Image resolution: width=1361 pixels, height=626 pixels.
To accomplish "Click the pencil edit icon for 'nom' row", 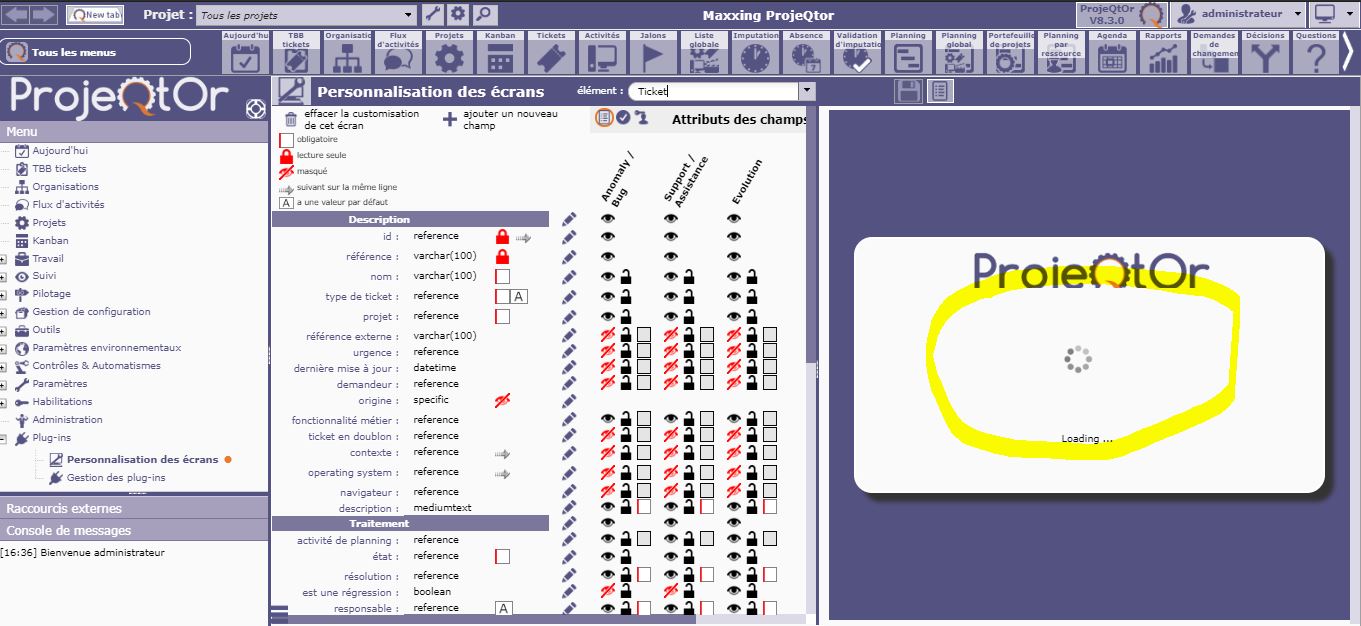I will (569, 277).
